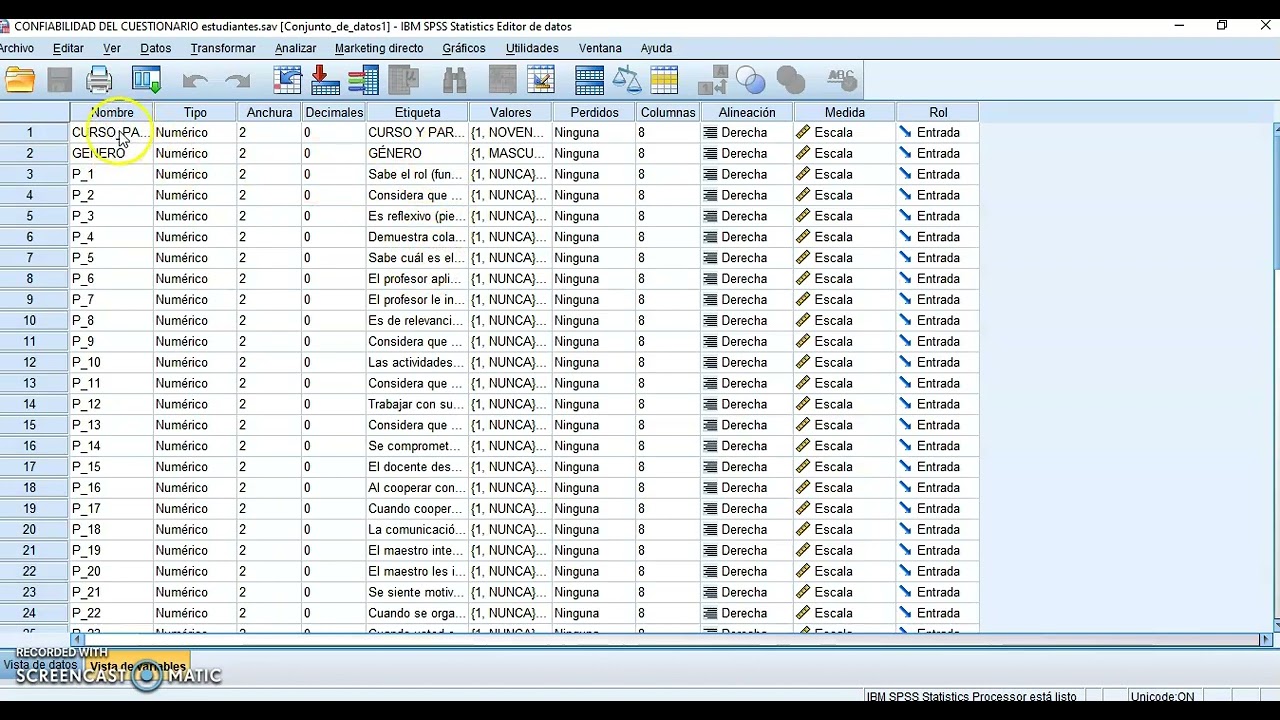
Task: Open the Datos menu
Action: [x=156, y=48]
